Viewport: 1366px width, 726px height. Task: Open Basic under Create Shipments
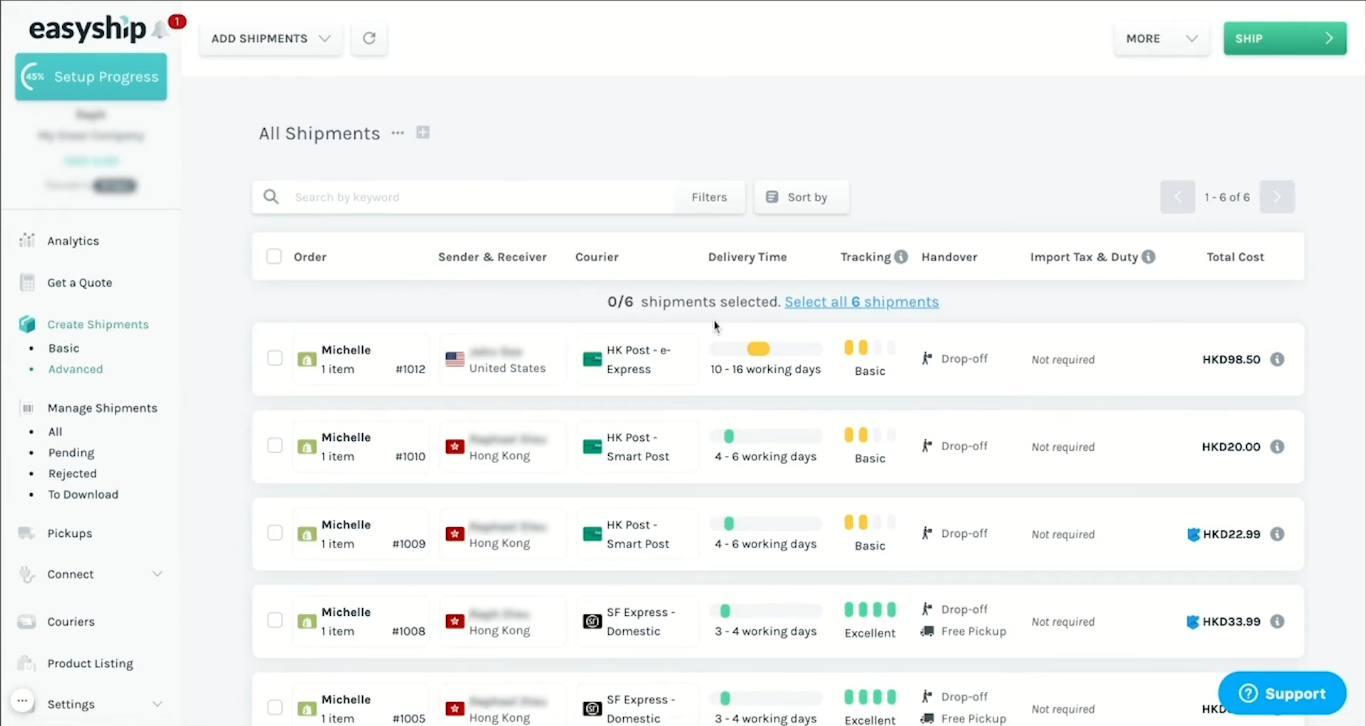coord(63,348)
